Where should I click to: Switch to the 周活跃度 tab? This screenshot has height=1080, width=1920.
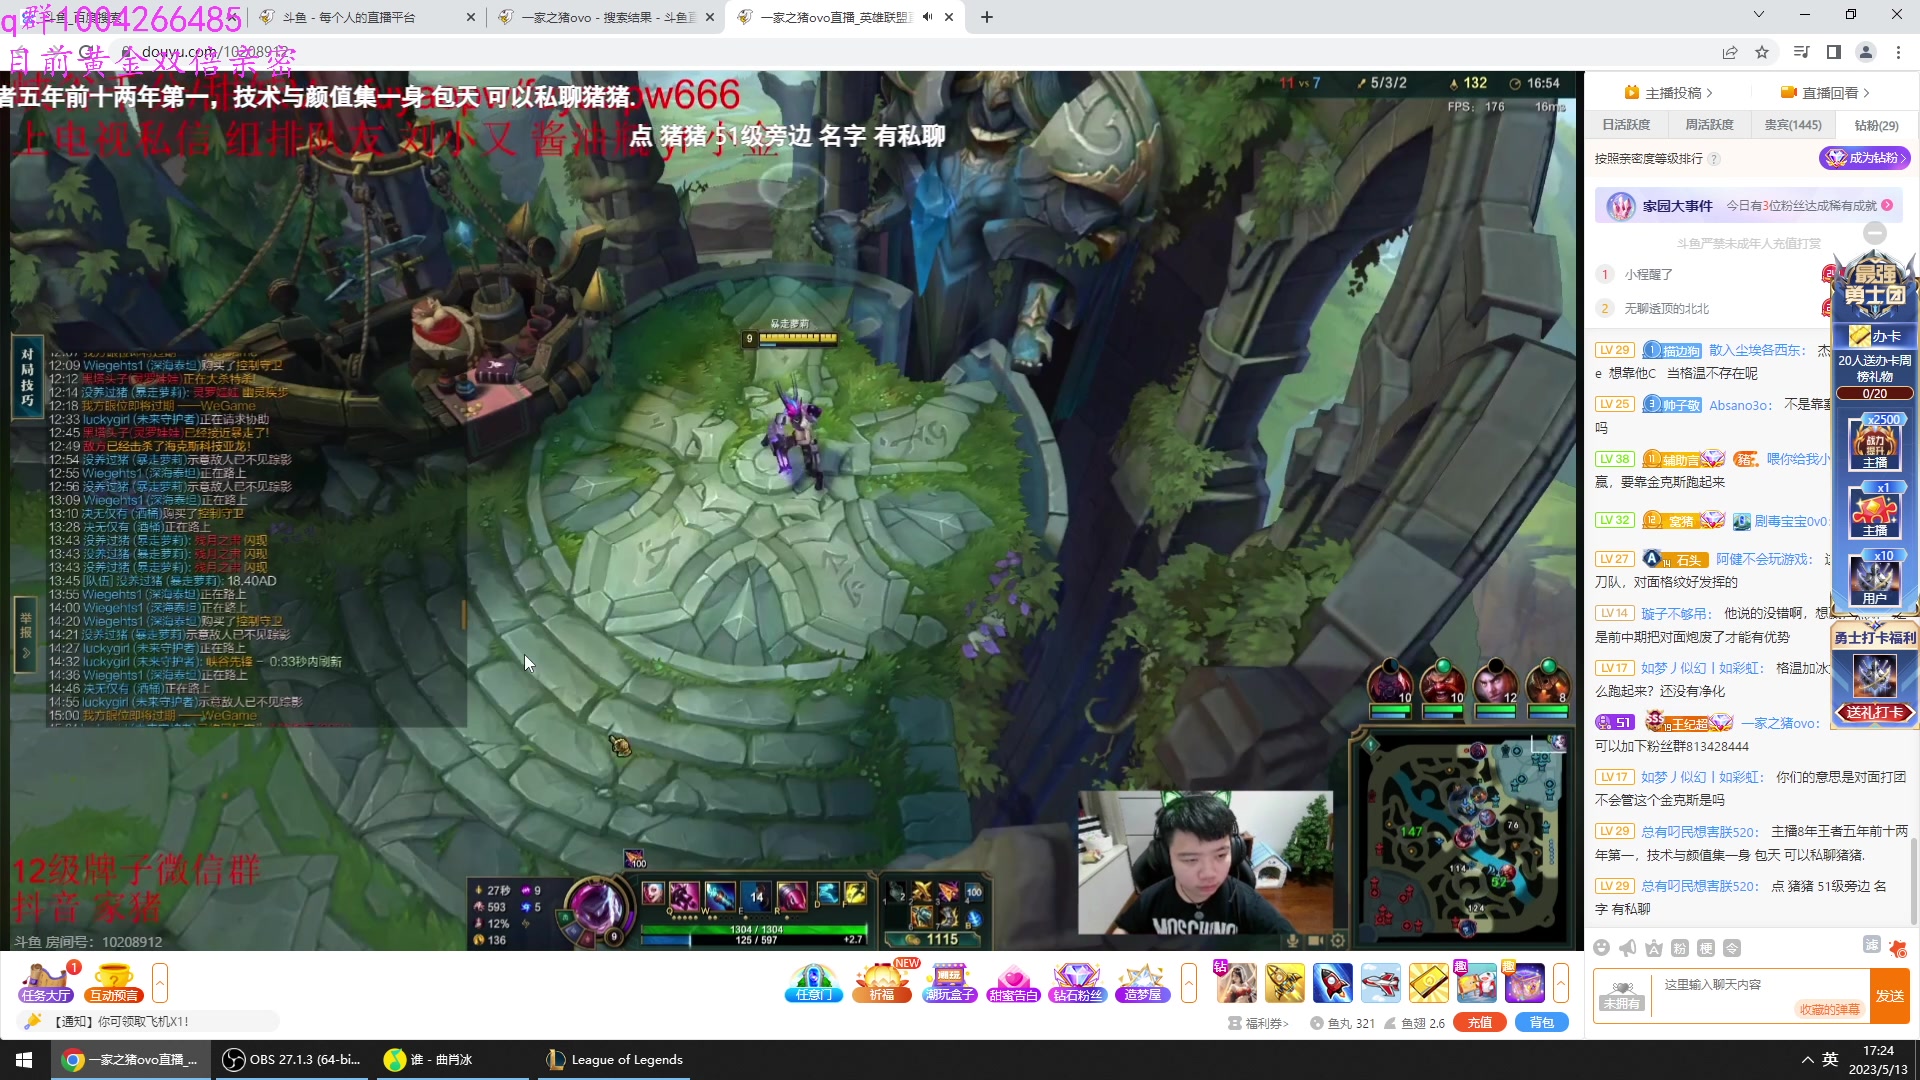click(x=1709, y=125)
